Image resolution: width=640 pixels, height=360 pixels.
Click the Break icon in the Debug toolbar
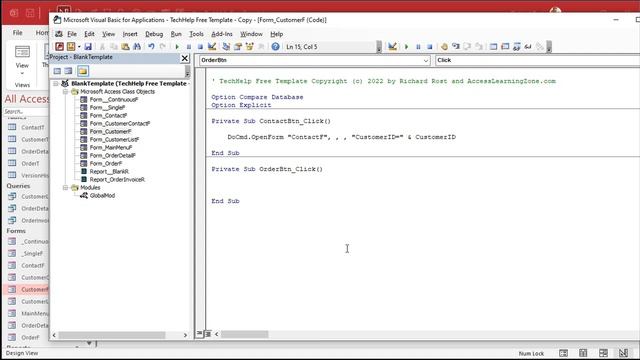coord(418,47)
